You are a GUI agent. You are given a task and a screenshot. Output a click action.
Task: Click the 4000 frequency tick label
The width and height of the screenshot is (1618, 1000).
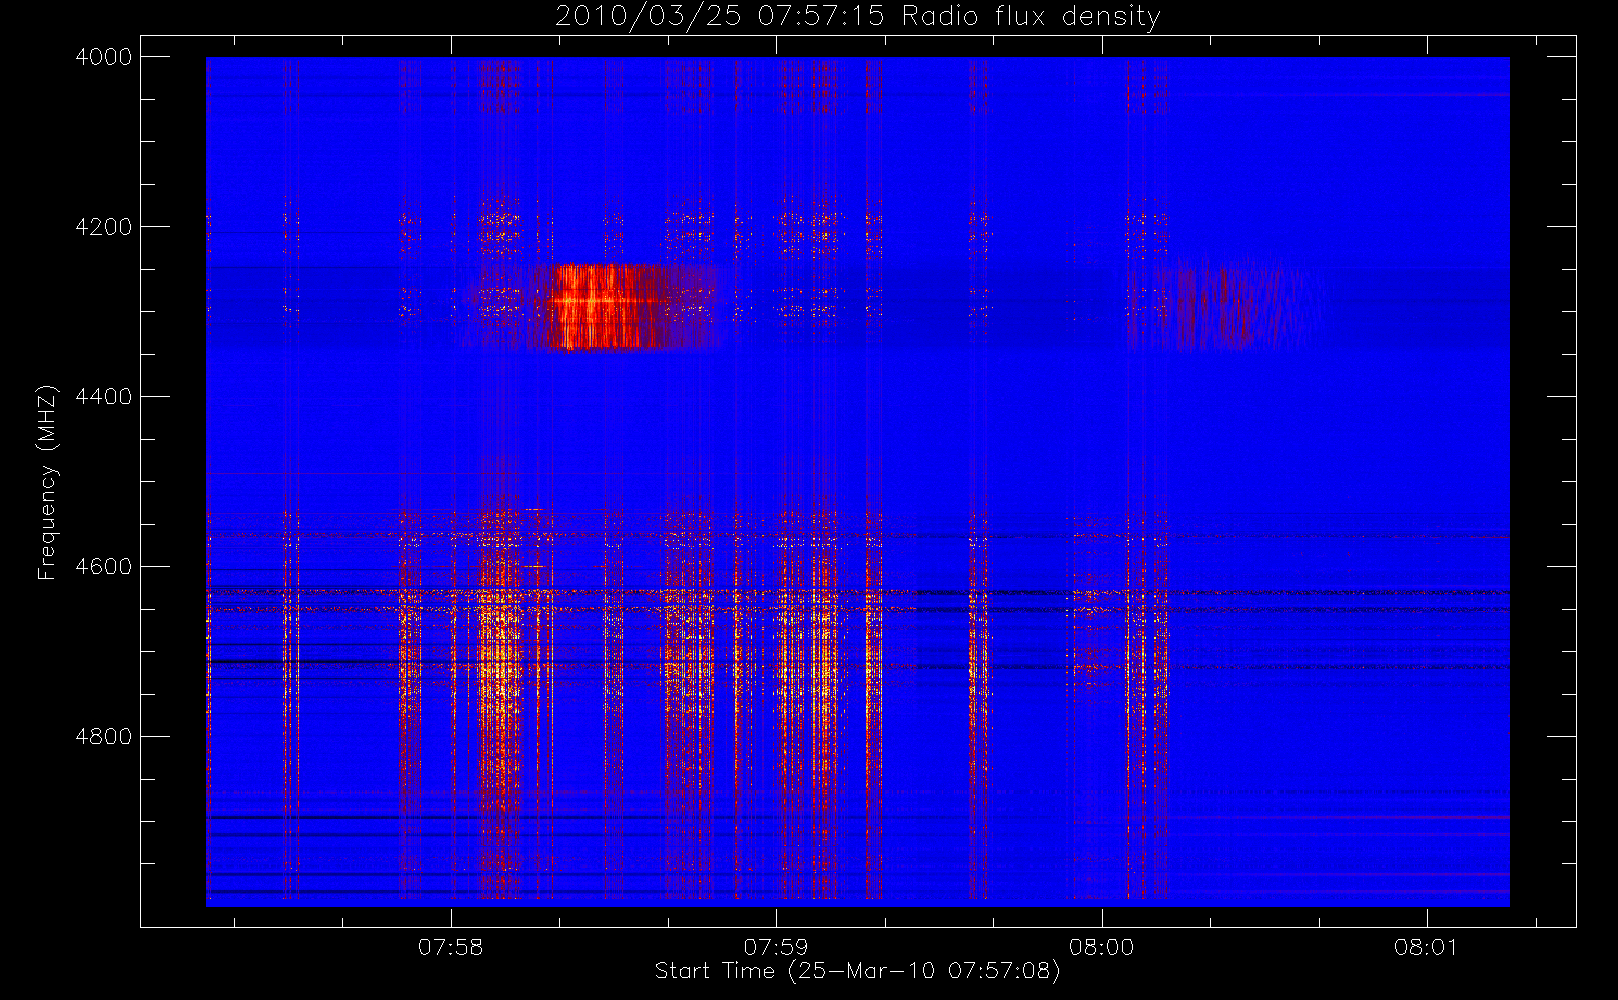point(104,57)
